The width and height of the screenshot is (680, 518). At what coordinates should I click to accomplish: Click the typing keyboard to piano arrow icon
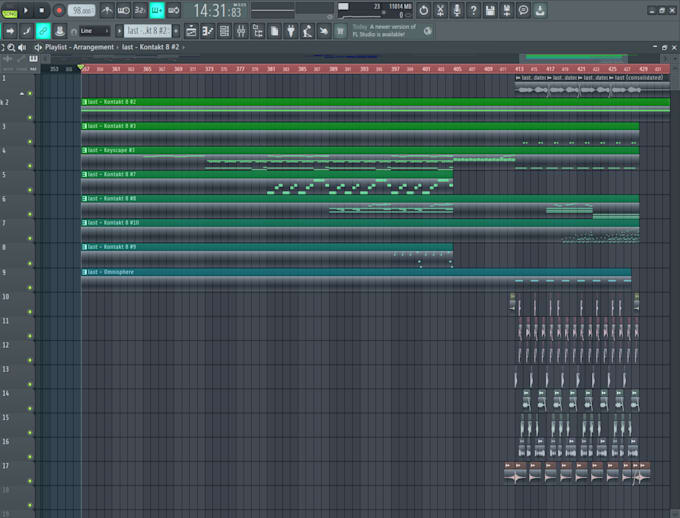(x=10, y=31)
